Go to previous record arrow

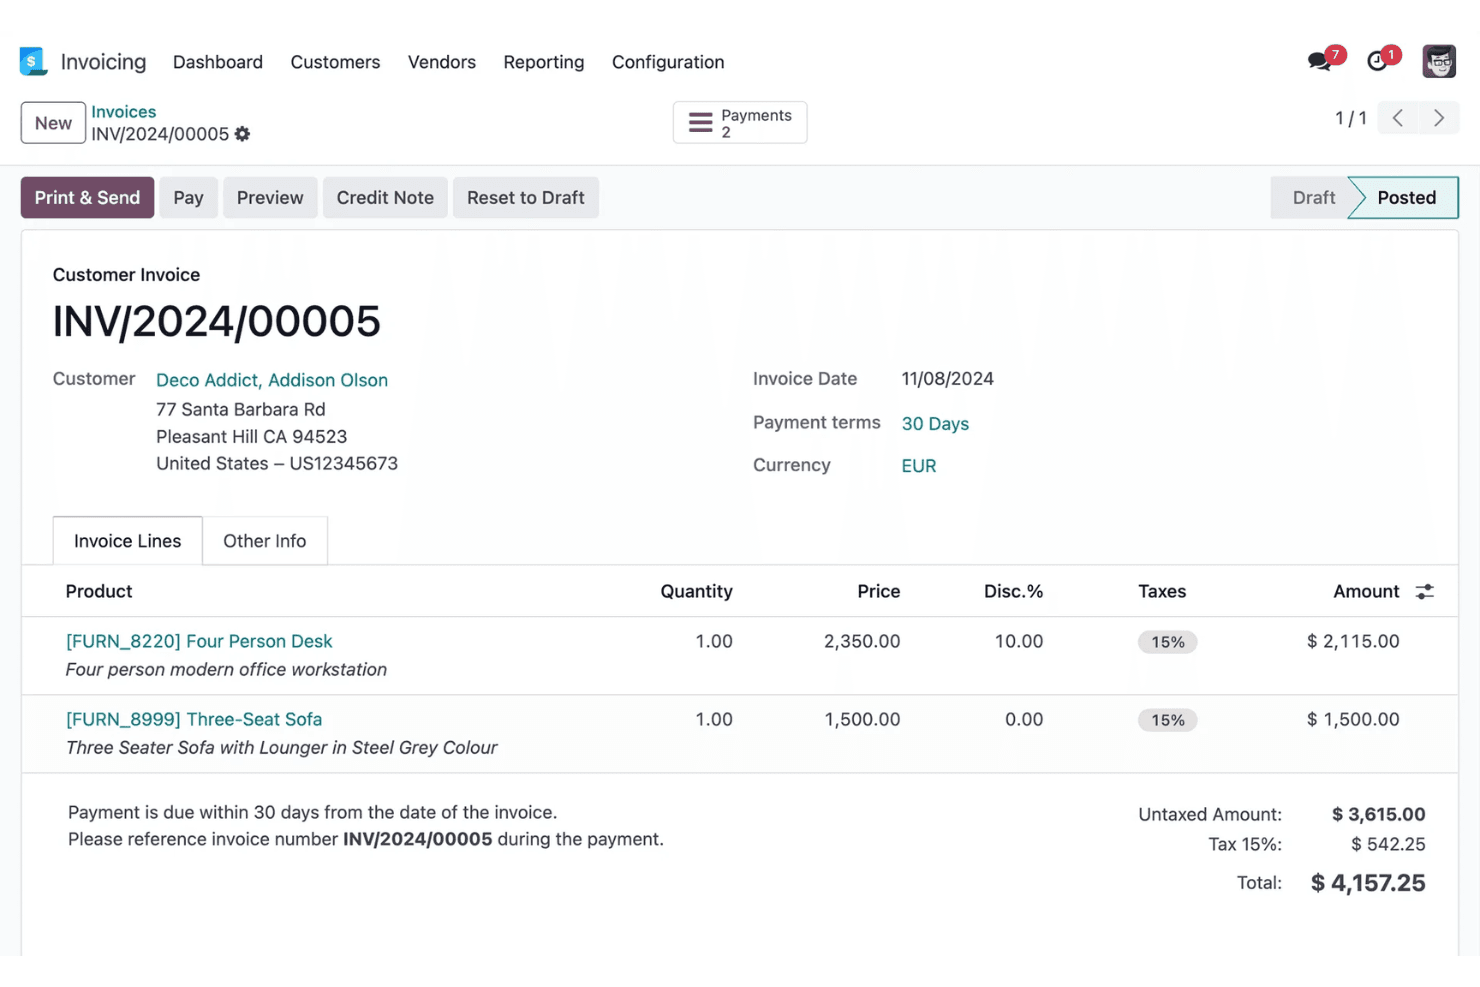pos(1397,118)
